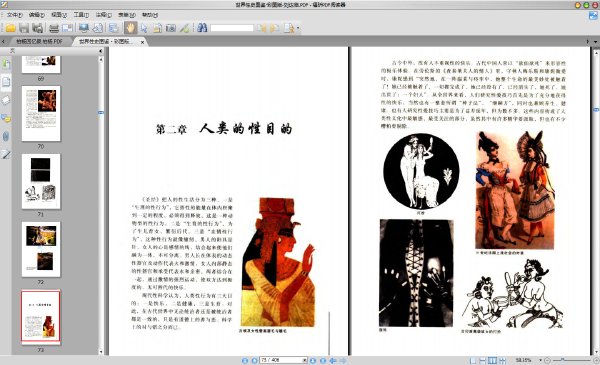Screen dimensions: 600x365
Task: Open the bookmarks panel in left sidebar
Action: coord(6,64)
